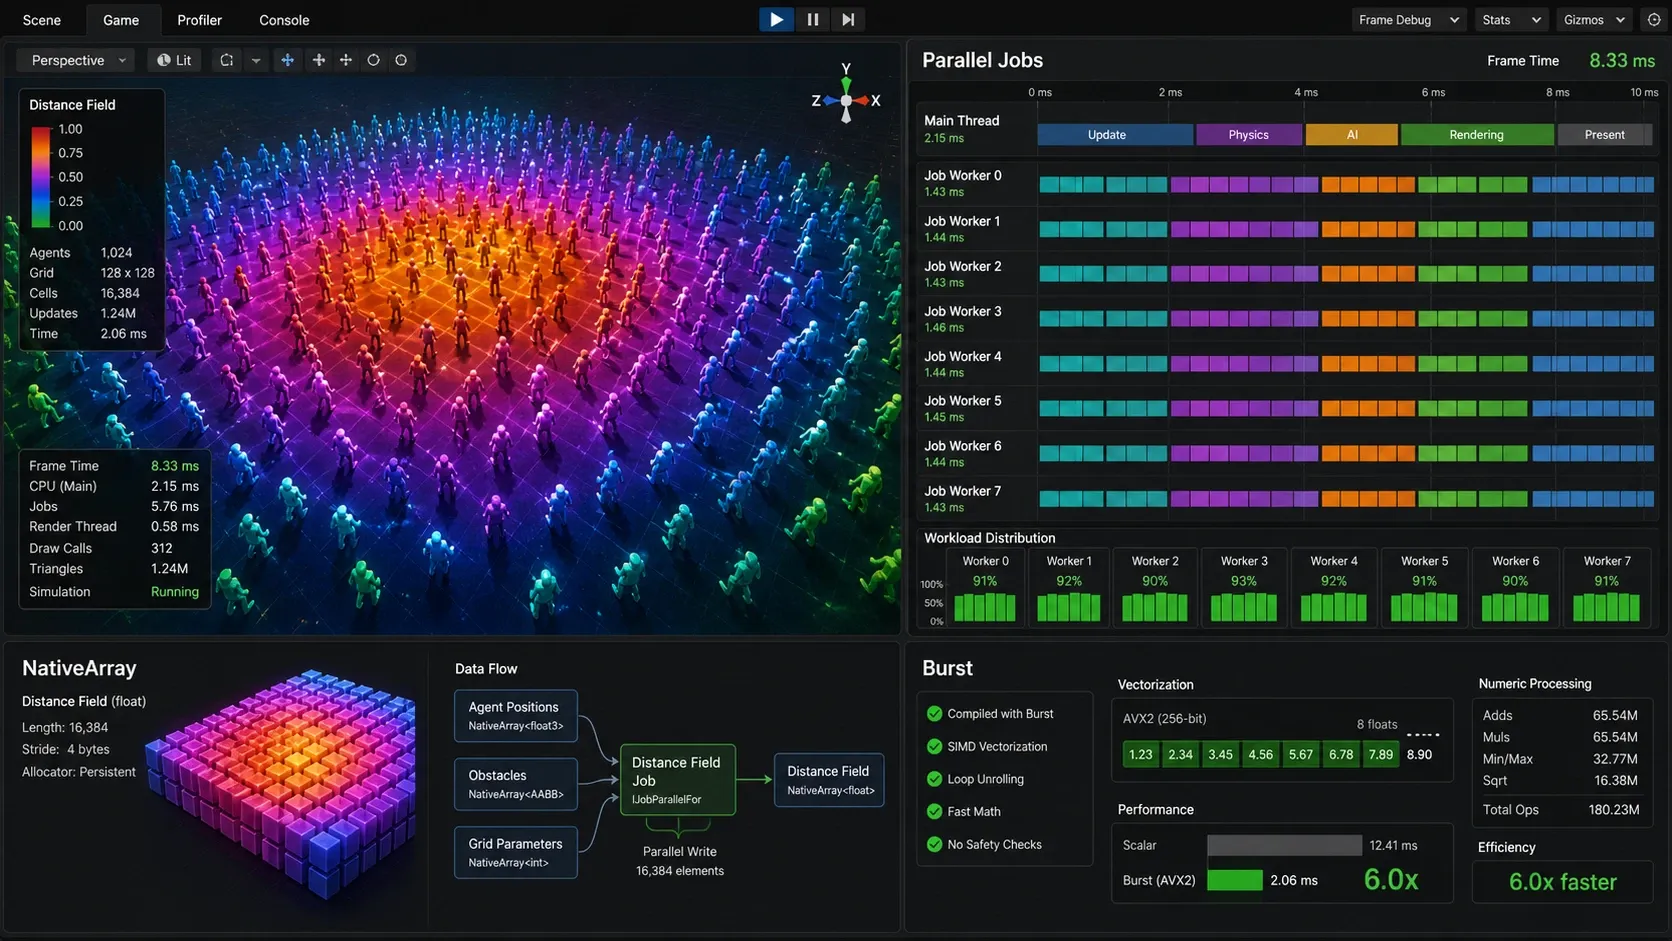Select the Job Worker 5 row label

pos(962,401)
